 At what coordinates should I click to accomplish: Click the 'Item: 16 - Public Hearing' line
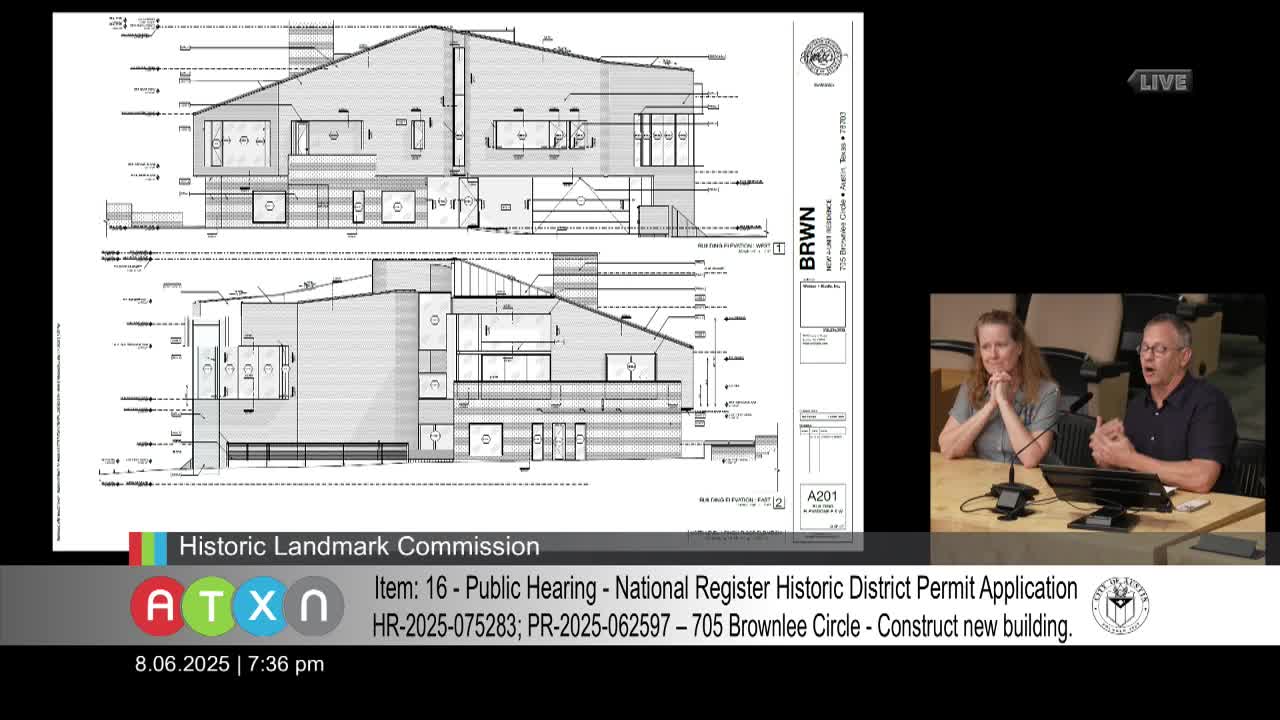(x=726, y=588)
